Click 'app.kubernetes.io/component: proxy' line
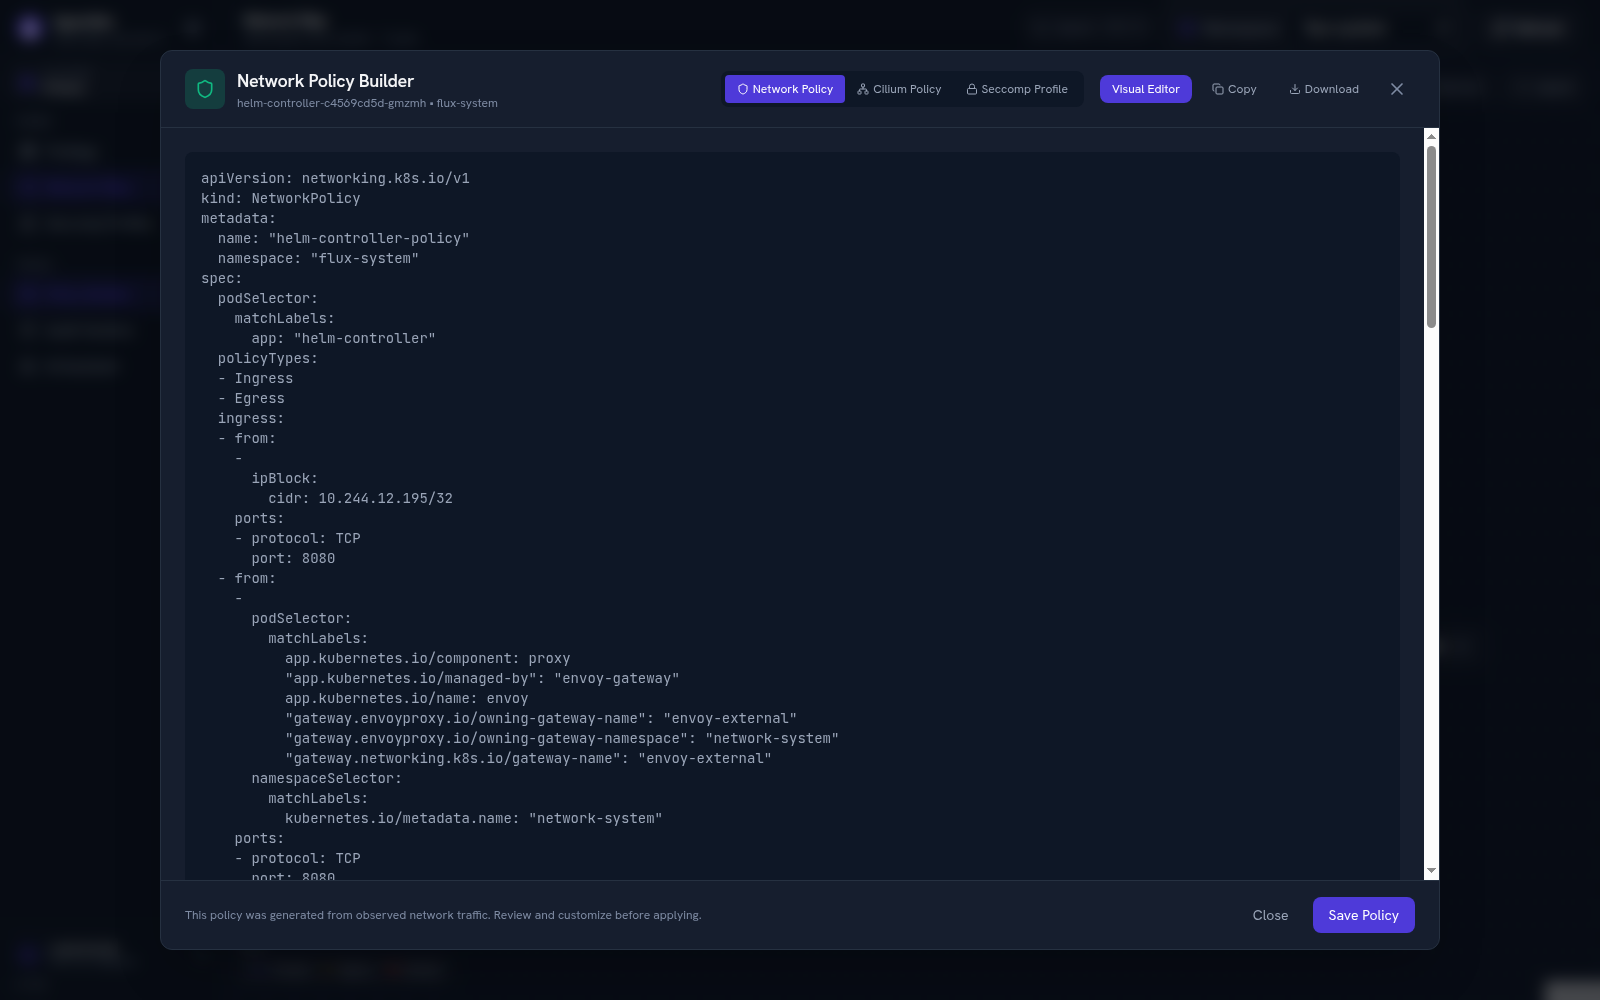This screenshot has height=1000, width=1600. tap(428, 658)
